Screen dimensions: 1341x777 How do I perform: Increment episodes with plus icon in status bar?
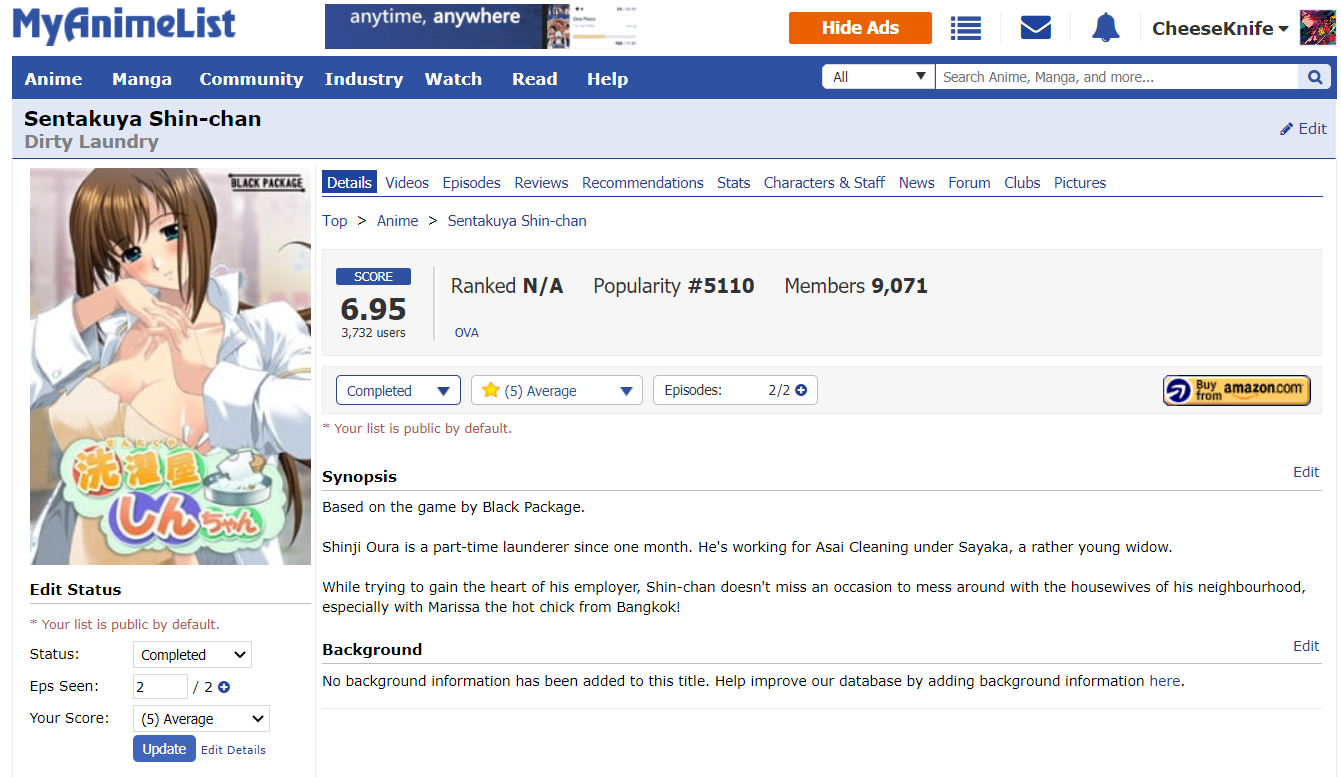801,390
